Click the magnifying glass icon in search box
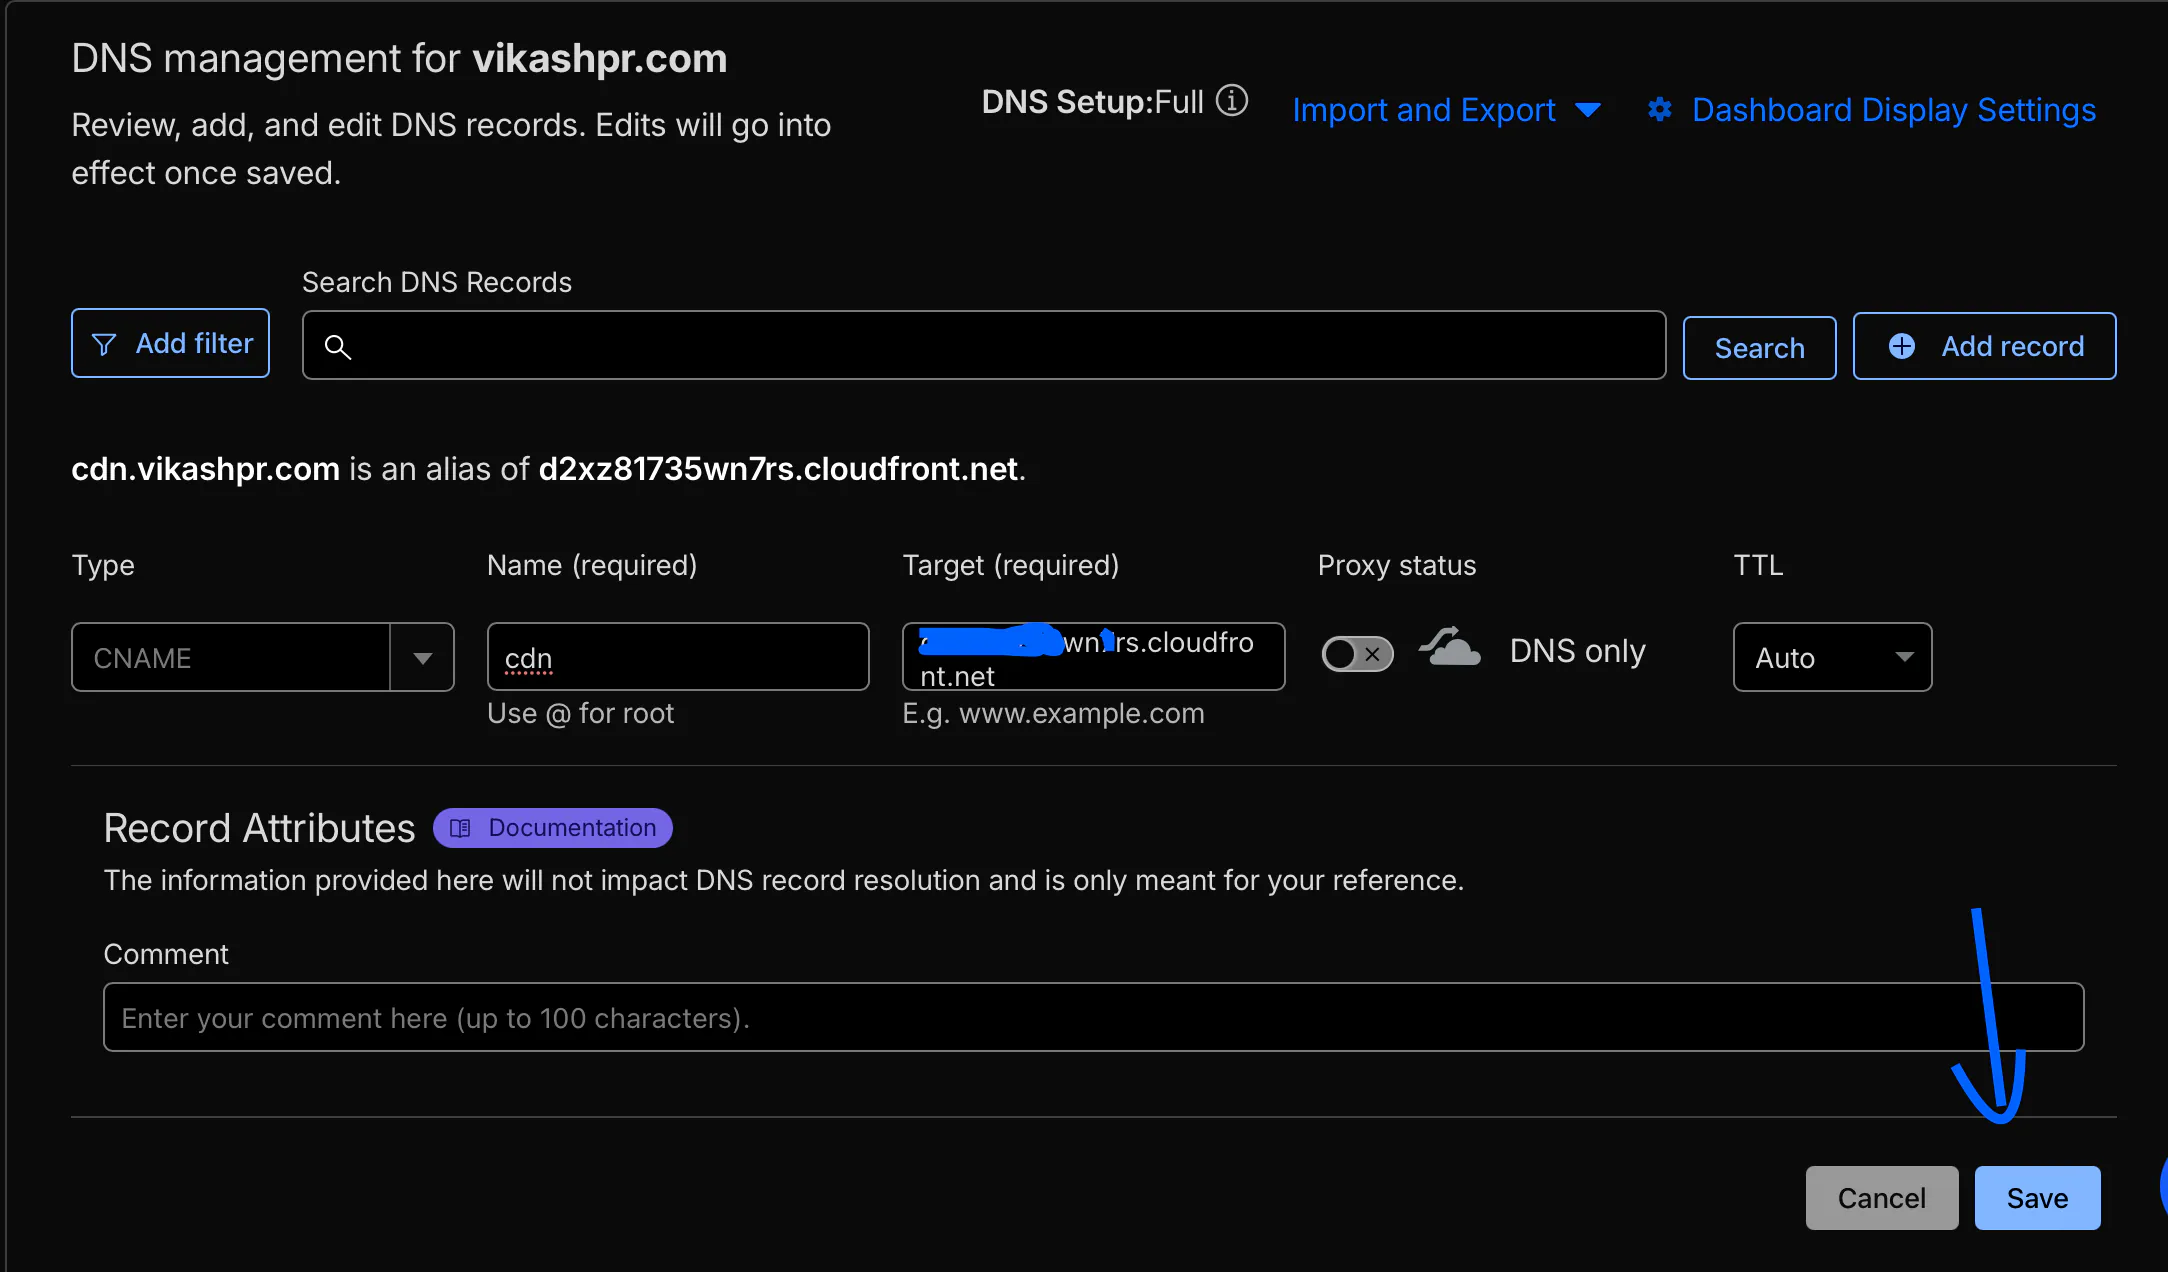 338,346
